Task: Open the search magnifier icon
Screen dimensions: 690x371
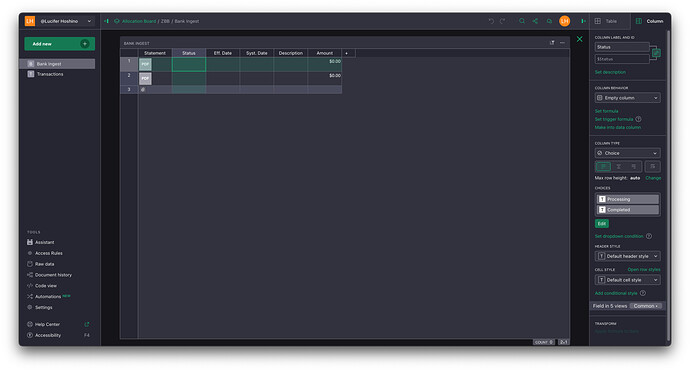Action: coord(521,21)
